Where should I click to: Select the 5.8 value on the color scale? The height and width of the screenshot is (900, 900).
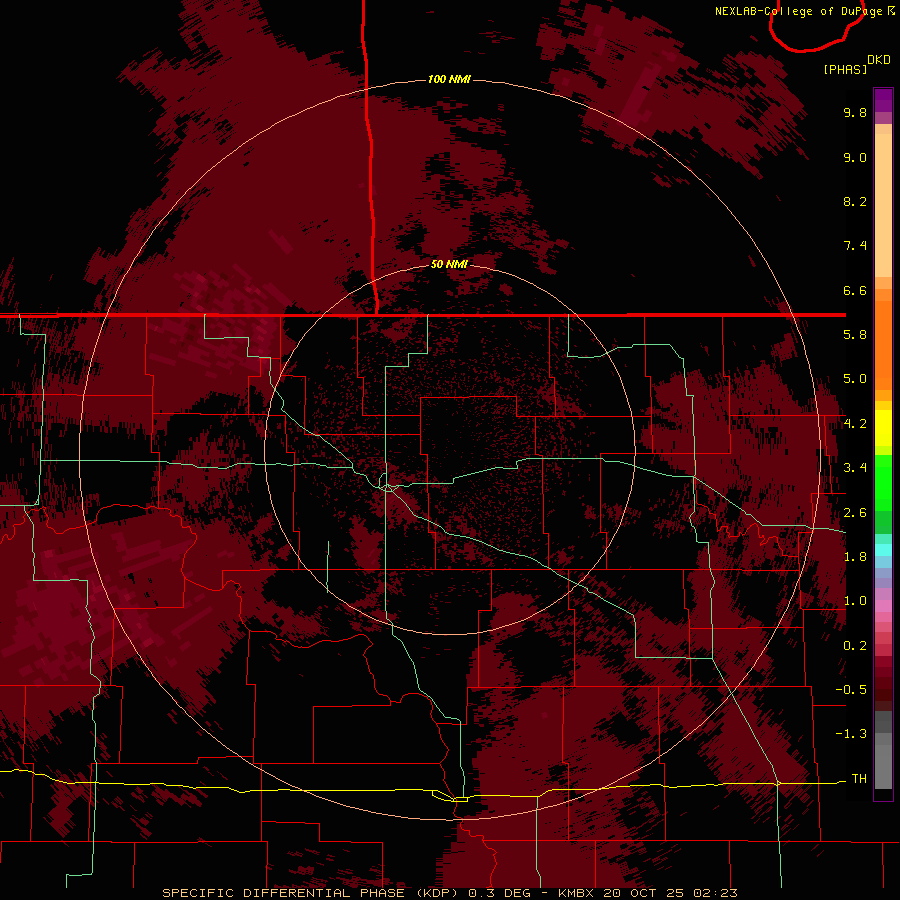(855, 335)
